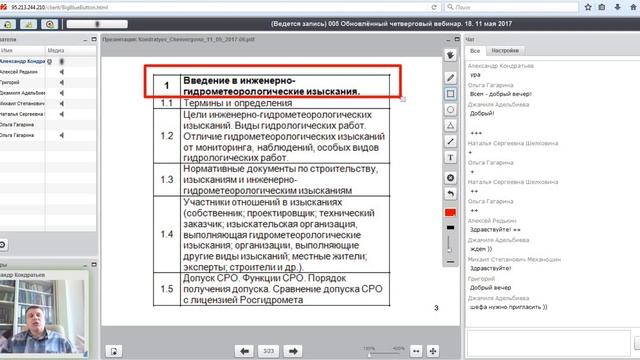This screenshot has height=360, width=640.
Task: Maximize the users panel
Action: [x=94, y=39]
